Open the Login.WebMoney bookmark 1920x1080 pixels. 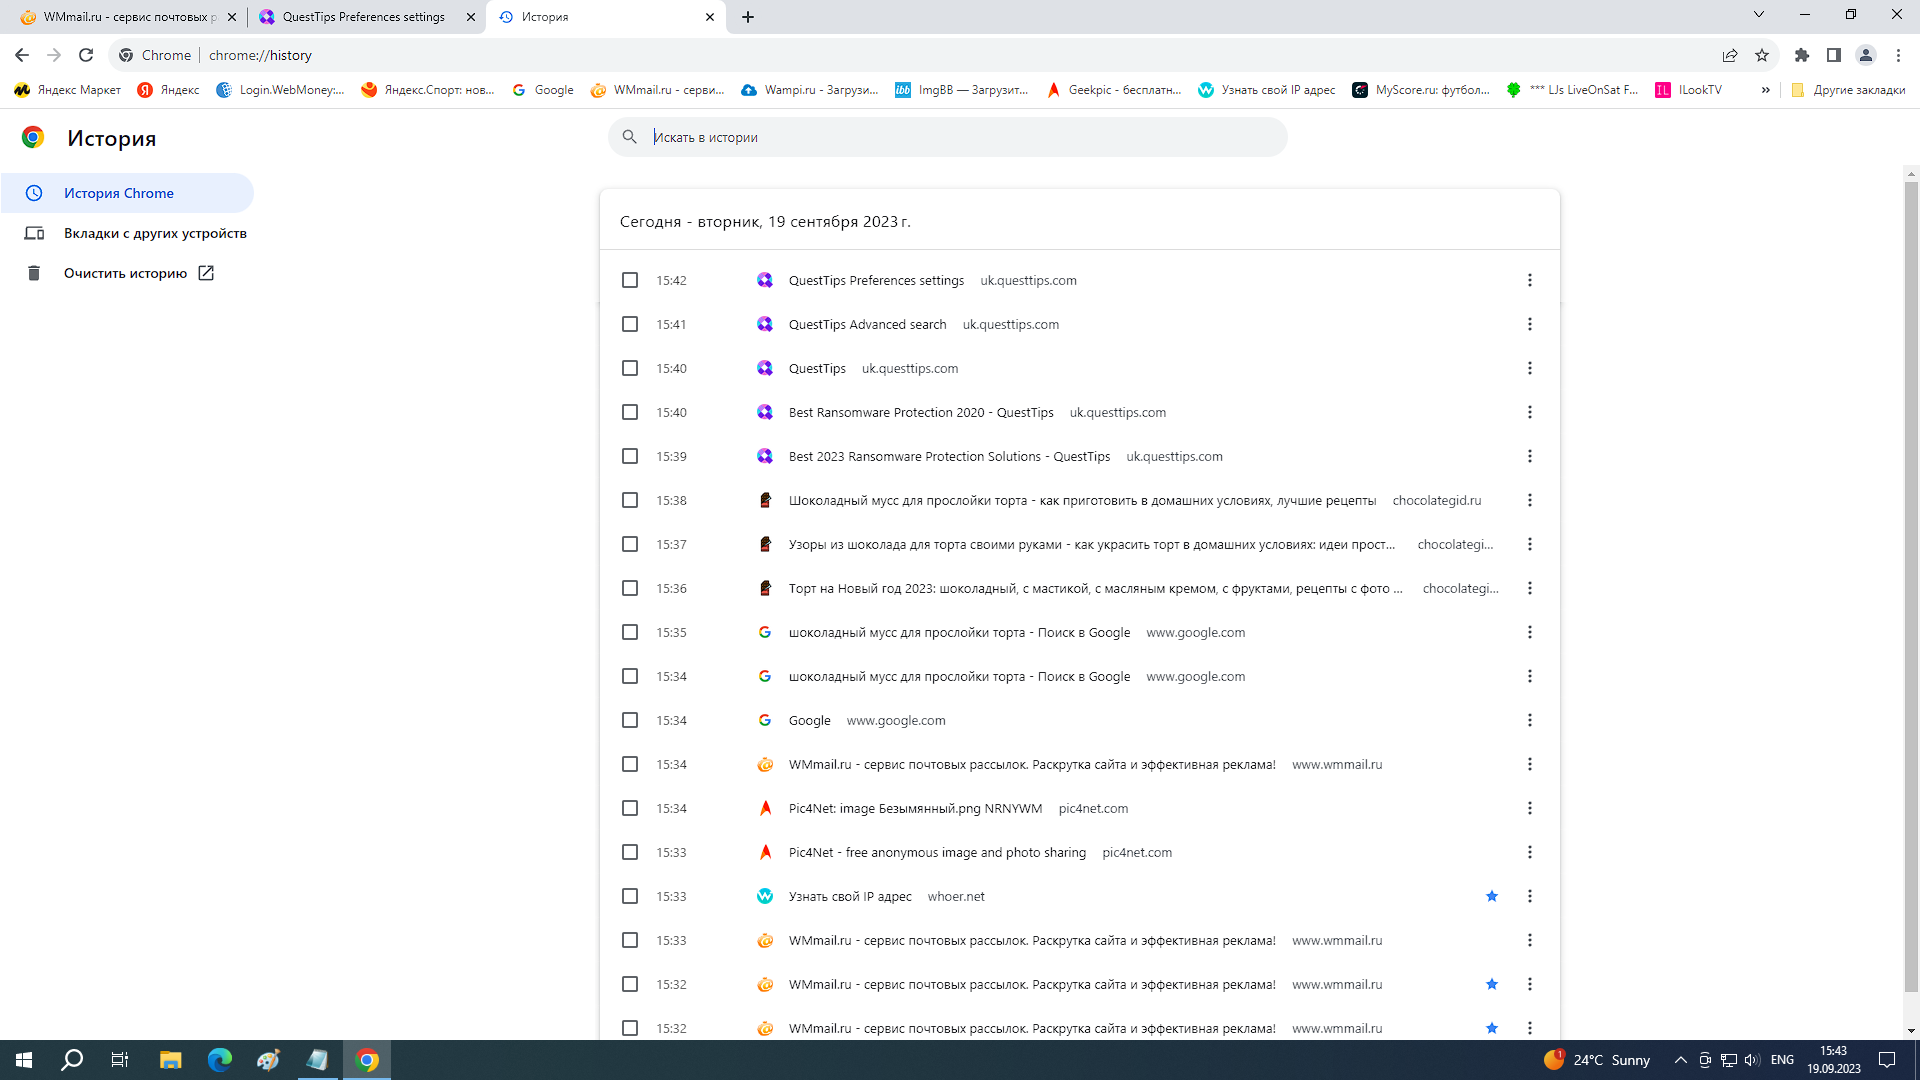(x=280, y=90)
